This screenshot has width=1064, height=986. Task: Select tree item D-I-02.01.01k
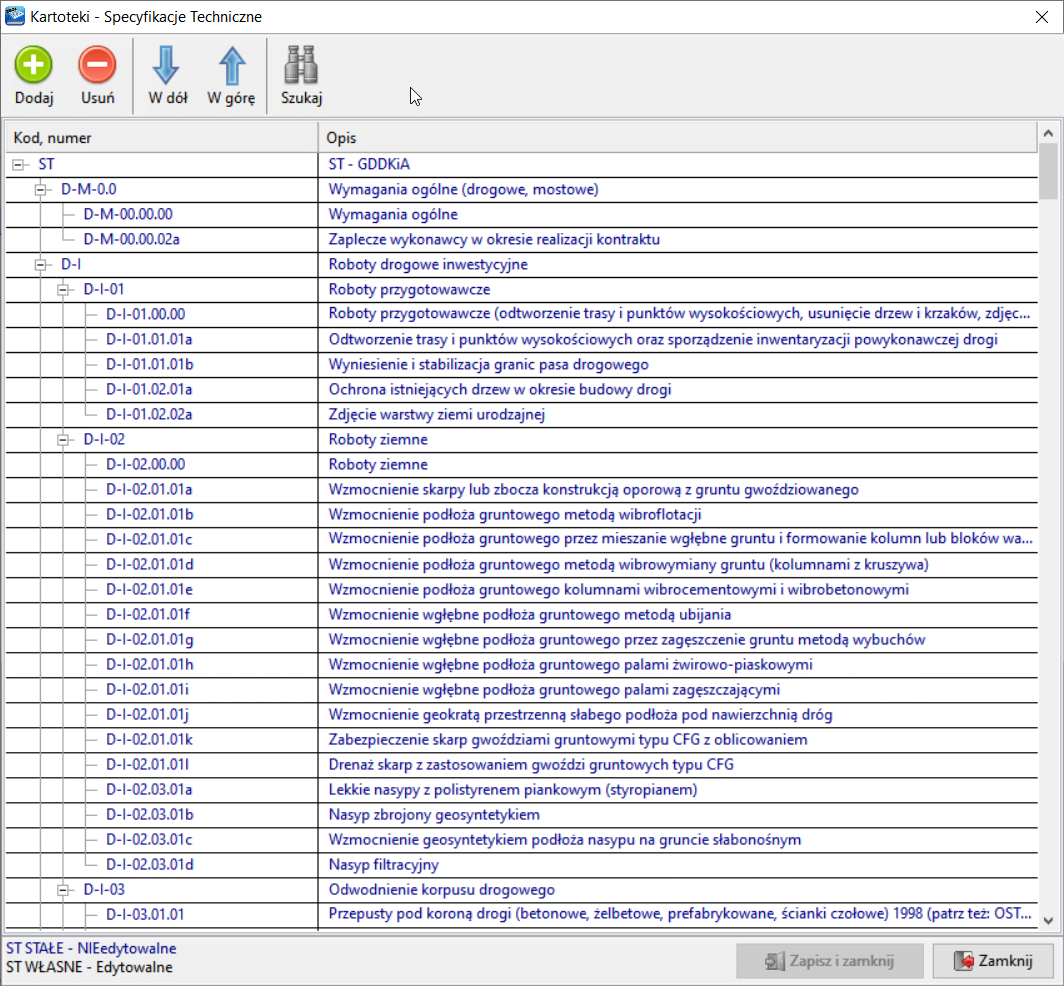coord(149,740)
